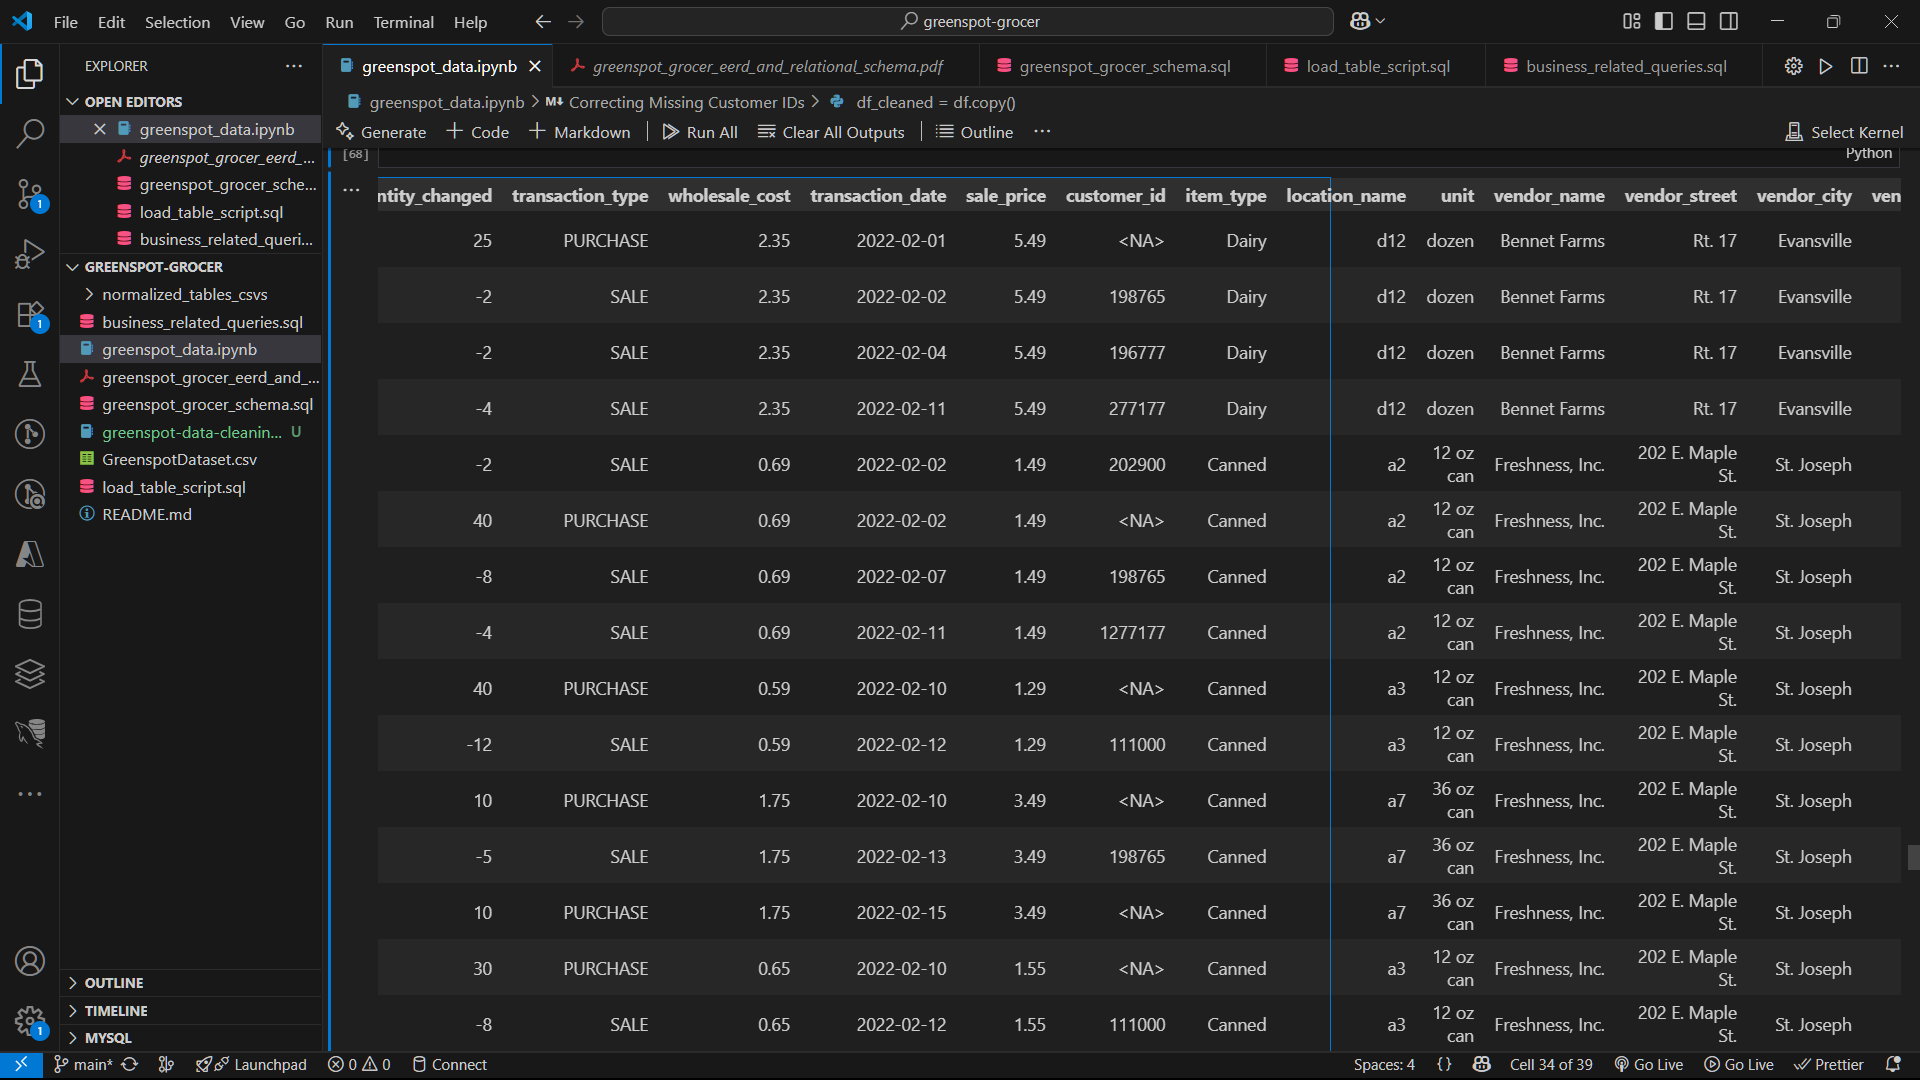Click the additional views ellipsis in activity bar
This screenshot has height=1080, width=1920.
coord(30,794)
